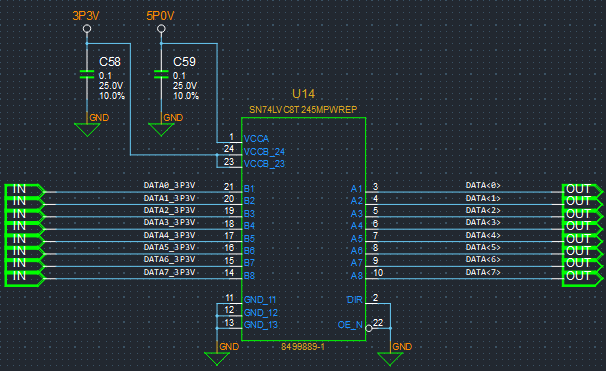606x371 pixels.
Task: Click pin number 22 at OE_N
Action: (378, 323)
